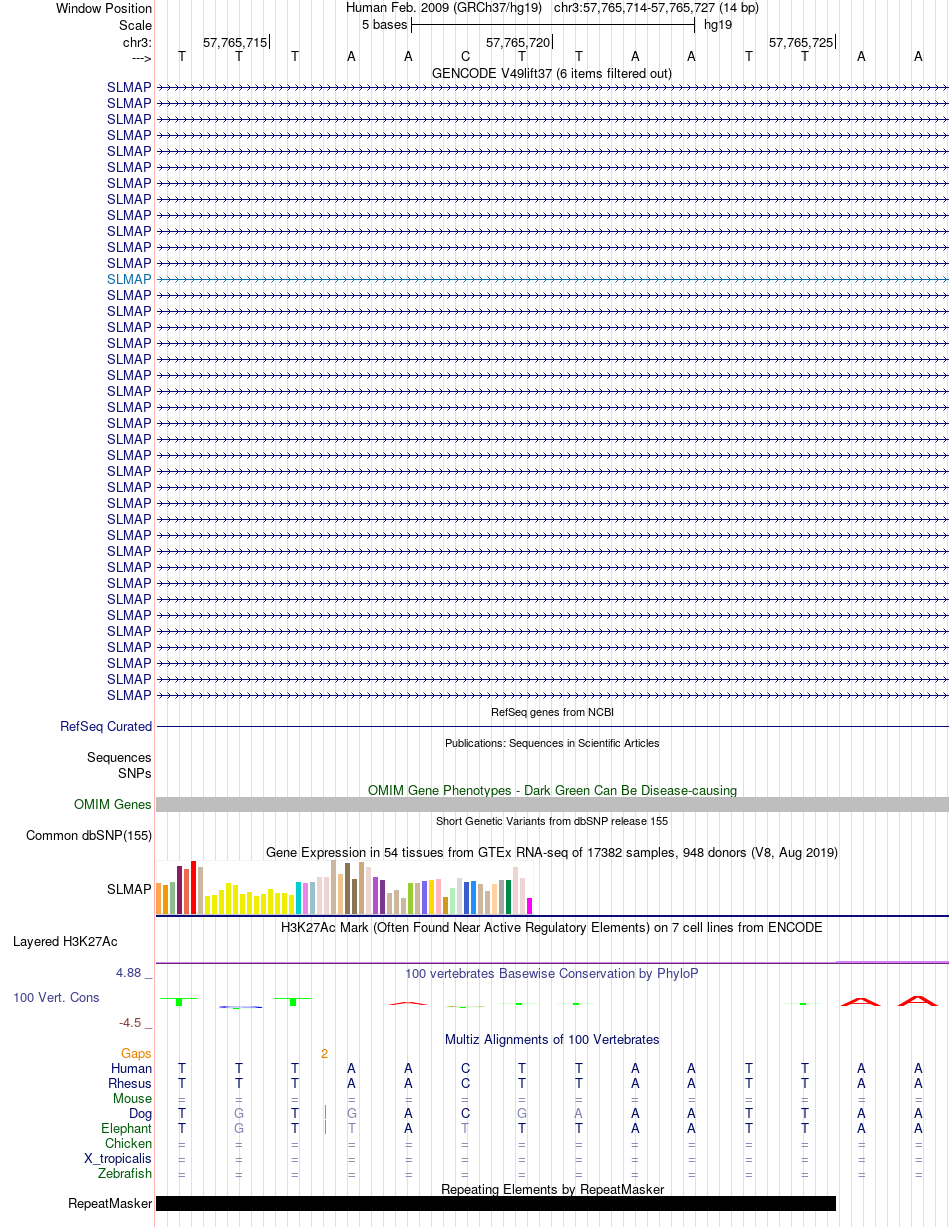Open Publications: Sequences in Scientific Articles title
Image resolution: width=950 pixels, height=1227 pixels.
[552, 743]
